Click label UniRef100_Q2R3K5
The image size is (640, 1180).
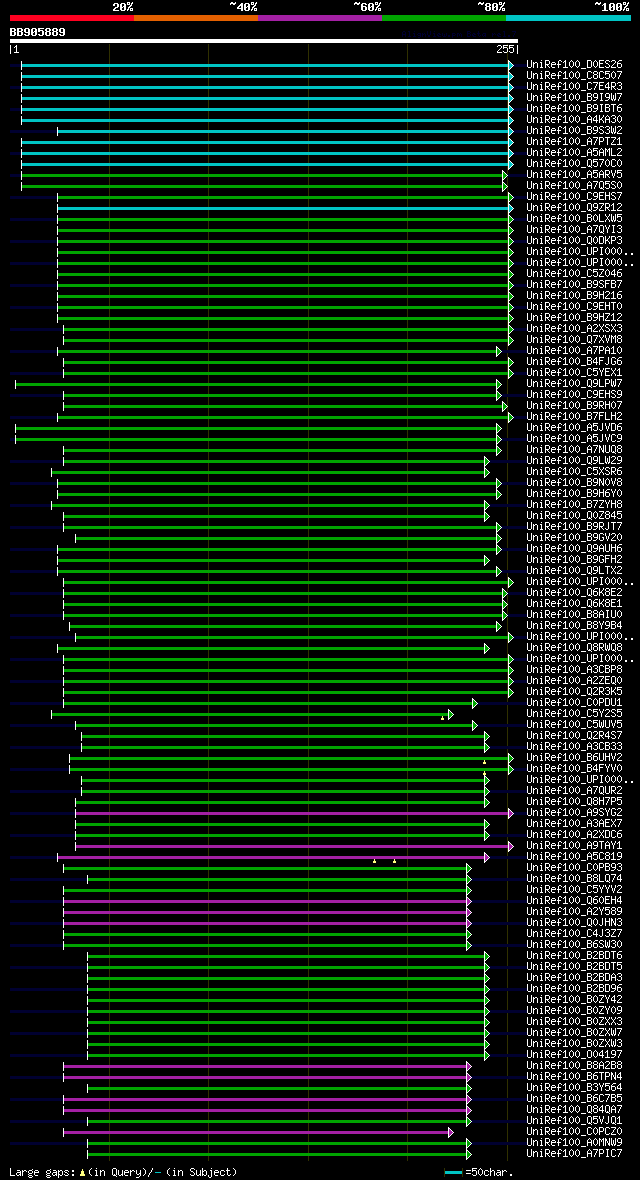574,692
